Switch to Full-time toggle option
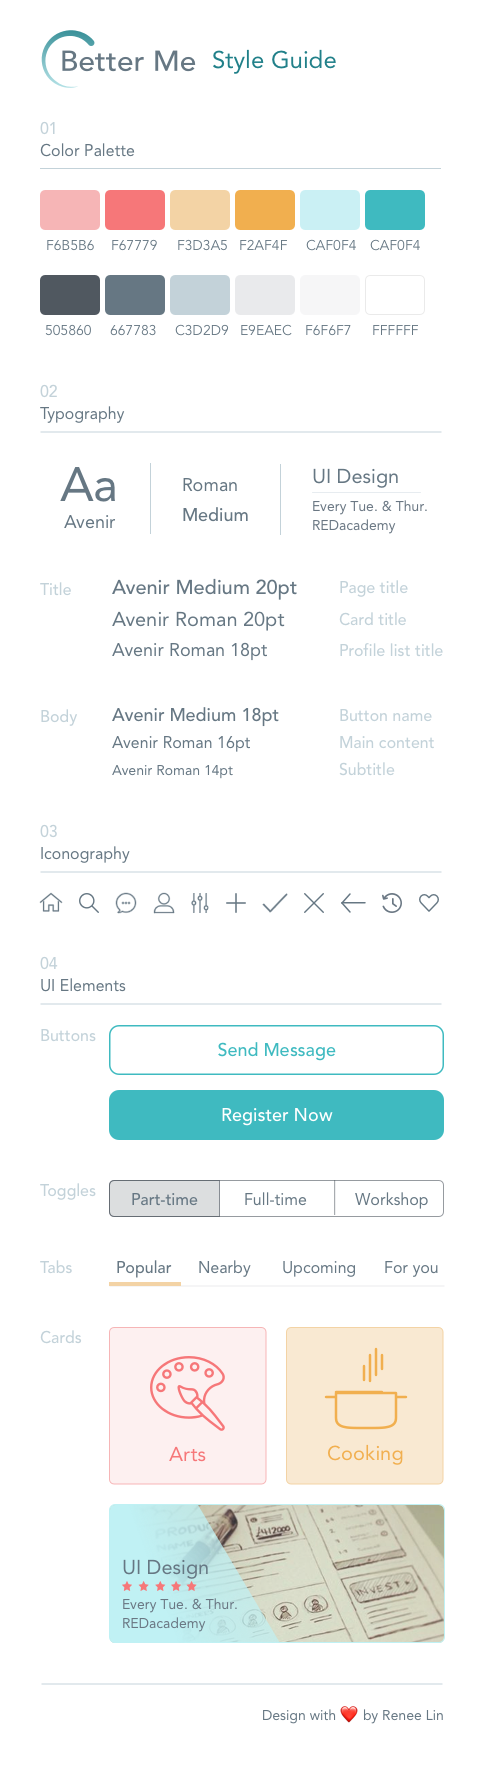The width and height of the screenshot is (484, 1767). pyautogui.click(x=276, y=1199)
